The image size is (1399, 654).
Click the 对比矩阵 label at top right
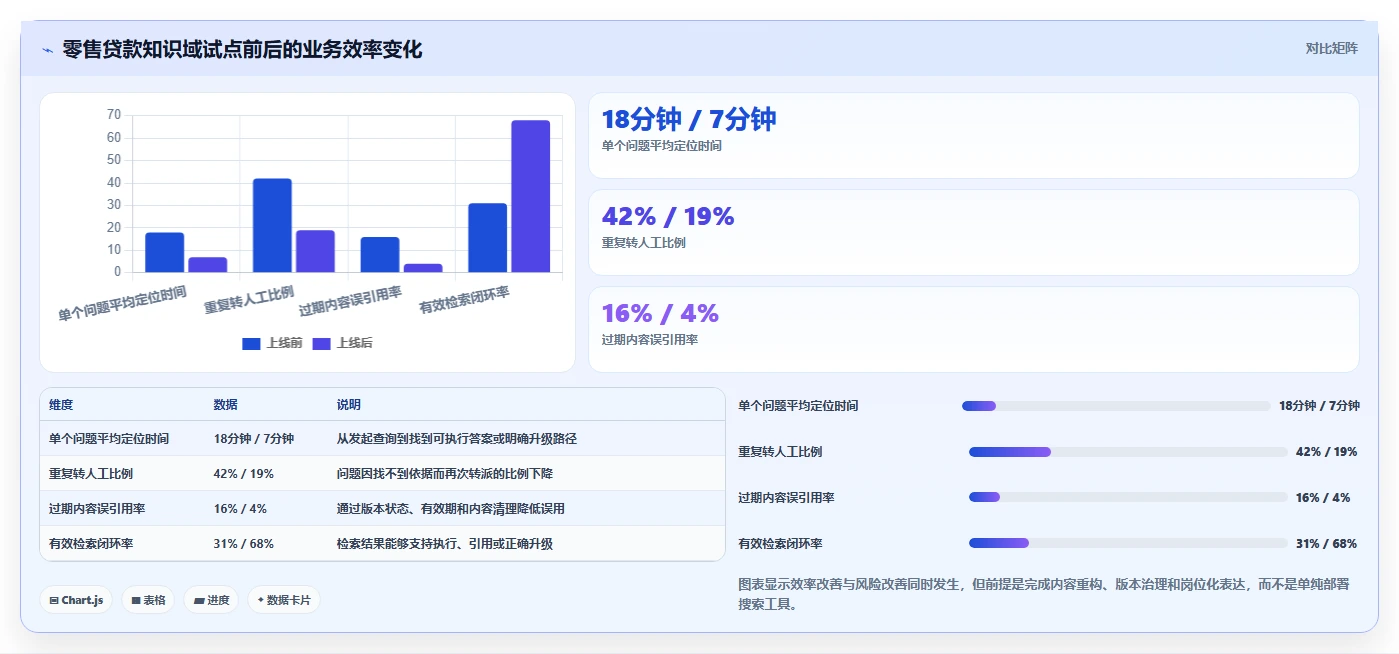1331,48
